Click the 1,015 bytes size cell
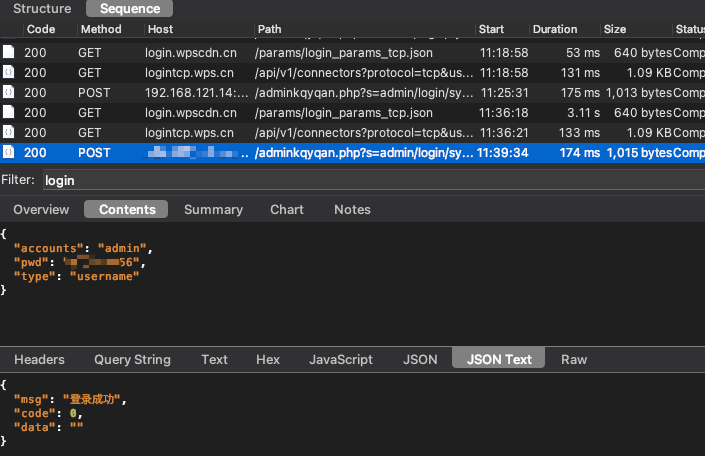The image size is (705, 456). click(x=638, y=153)
